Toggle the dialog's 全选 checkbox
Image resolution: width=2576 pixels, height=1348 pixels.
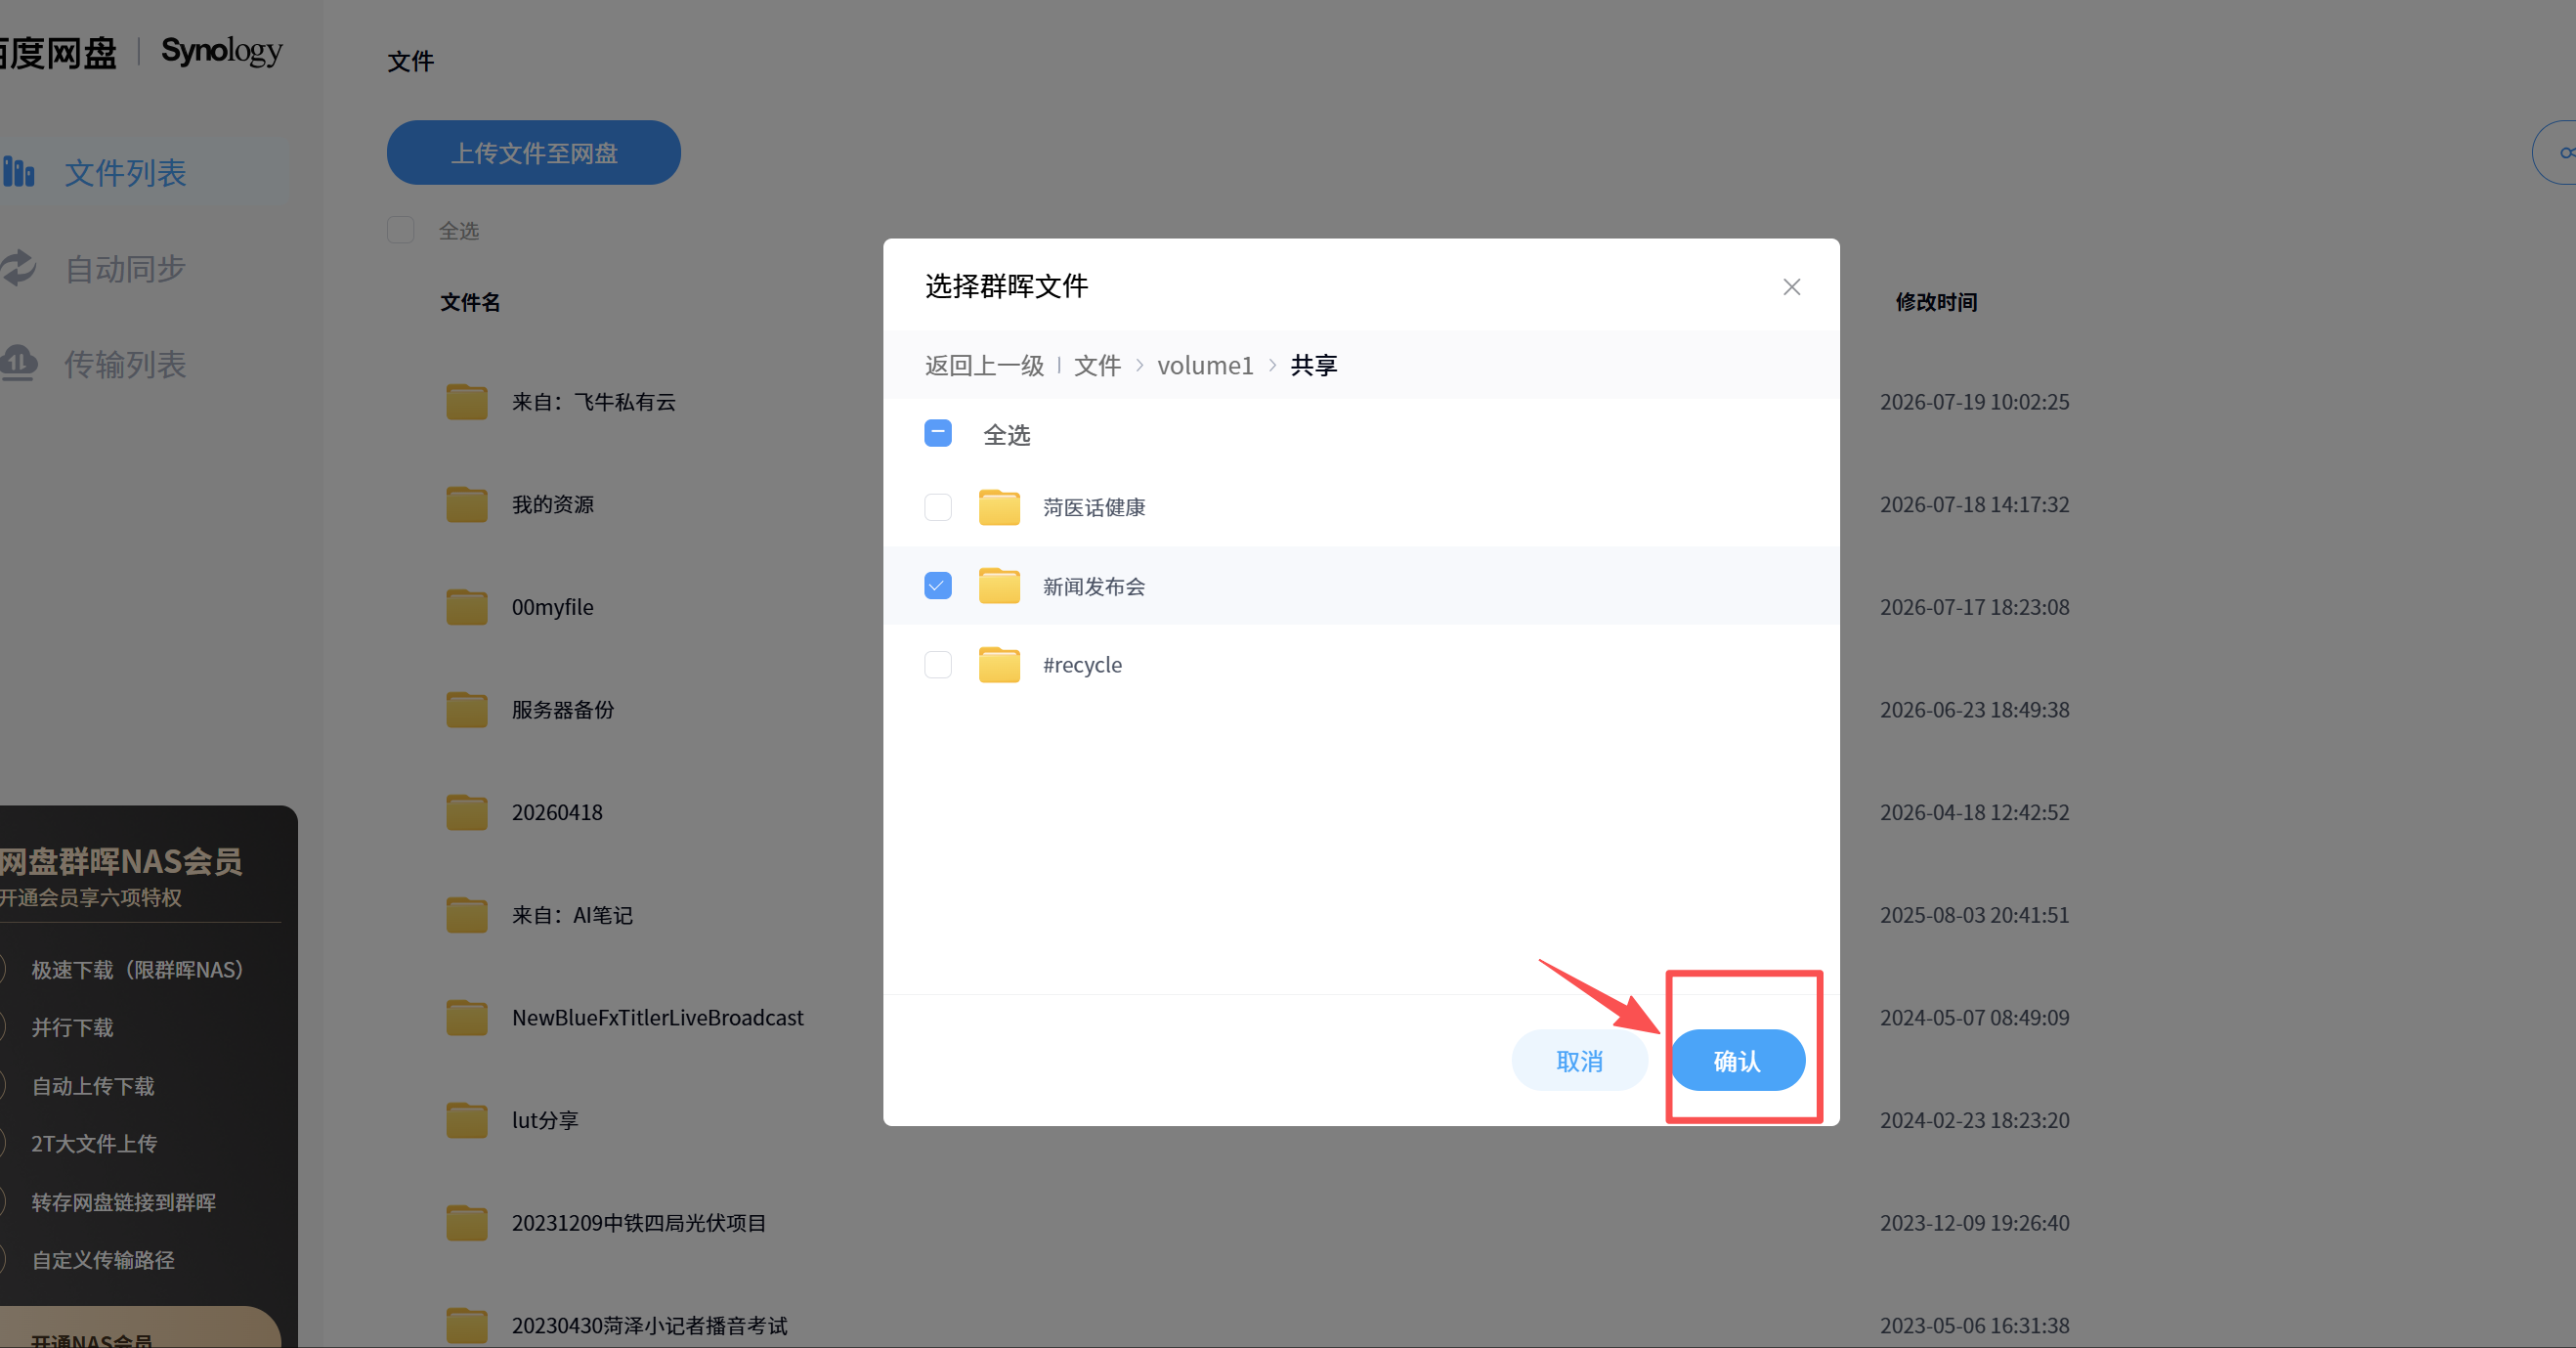pos(937,434)
